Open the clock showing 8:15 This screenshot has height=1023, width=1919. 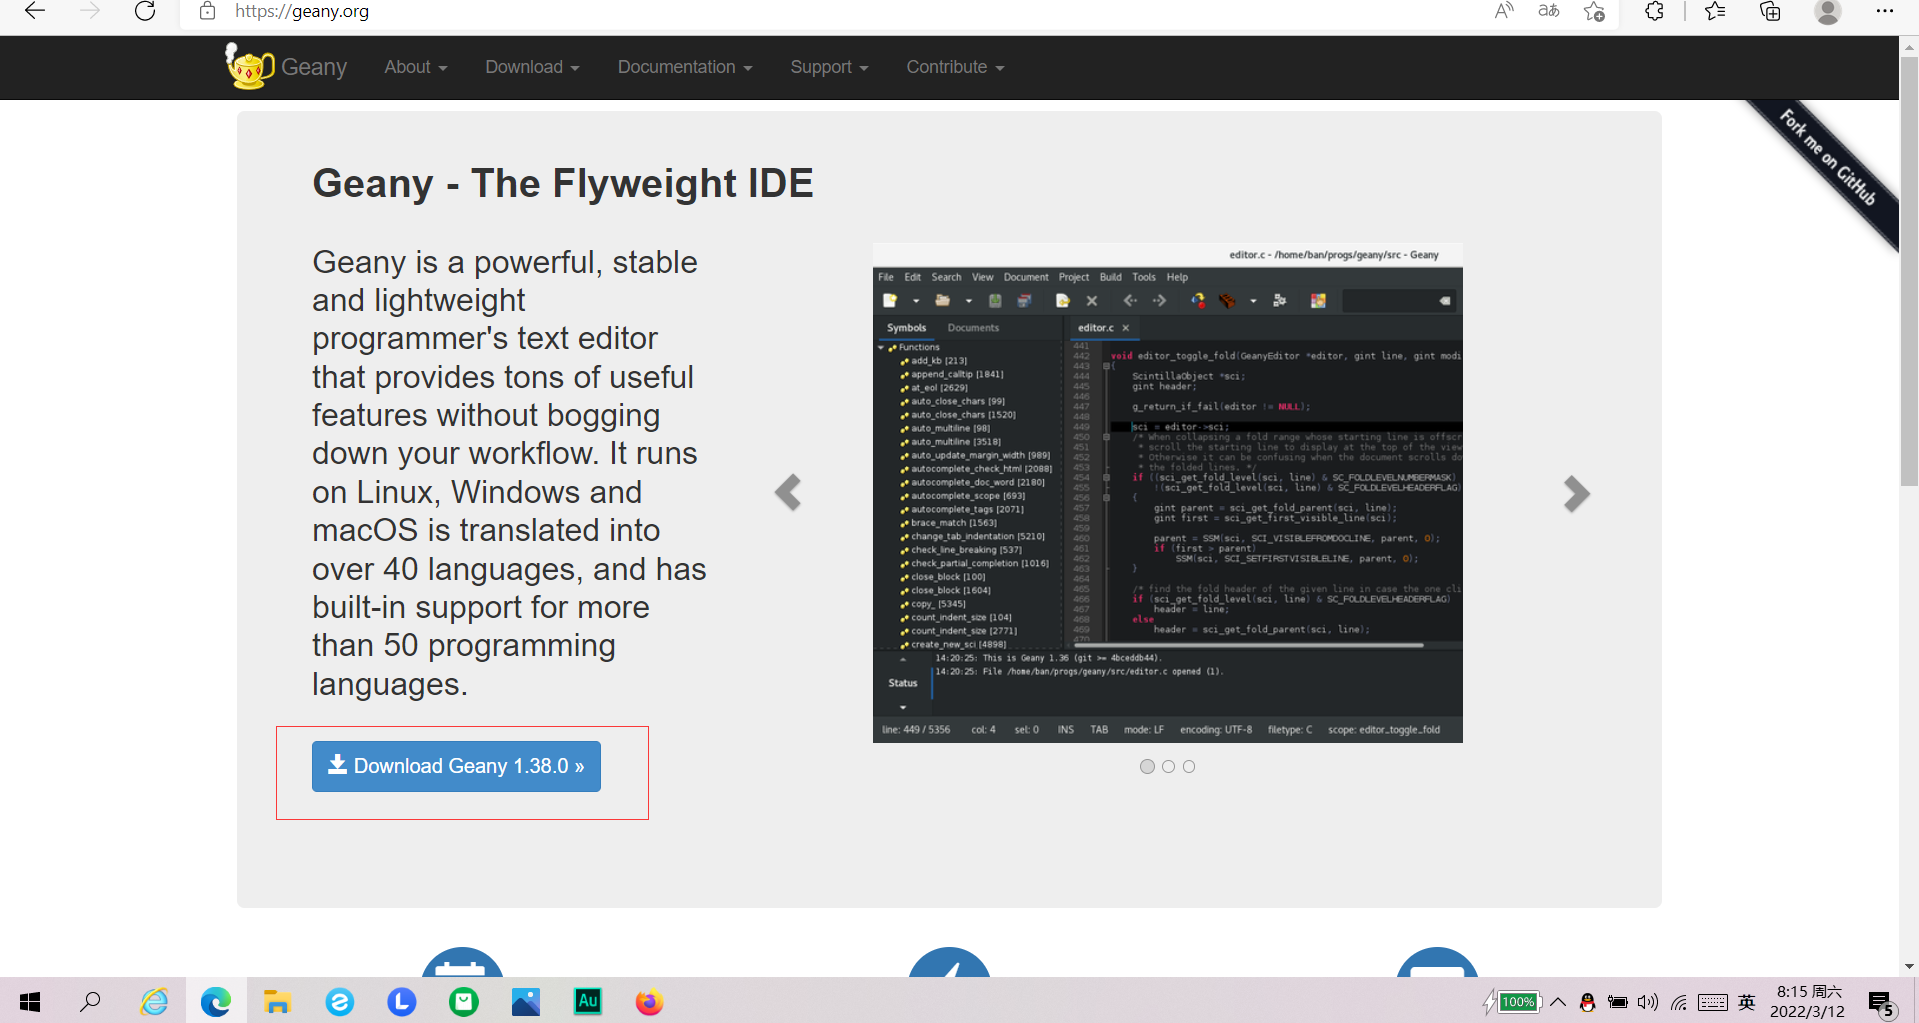click(1808, 1001)
